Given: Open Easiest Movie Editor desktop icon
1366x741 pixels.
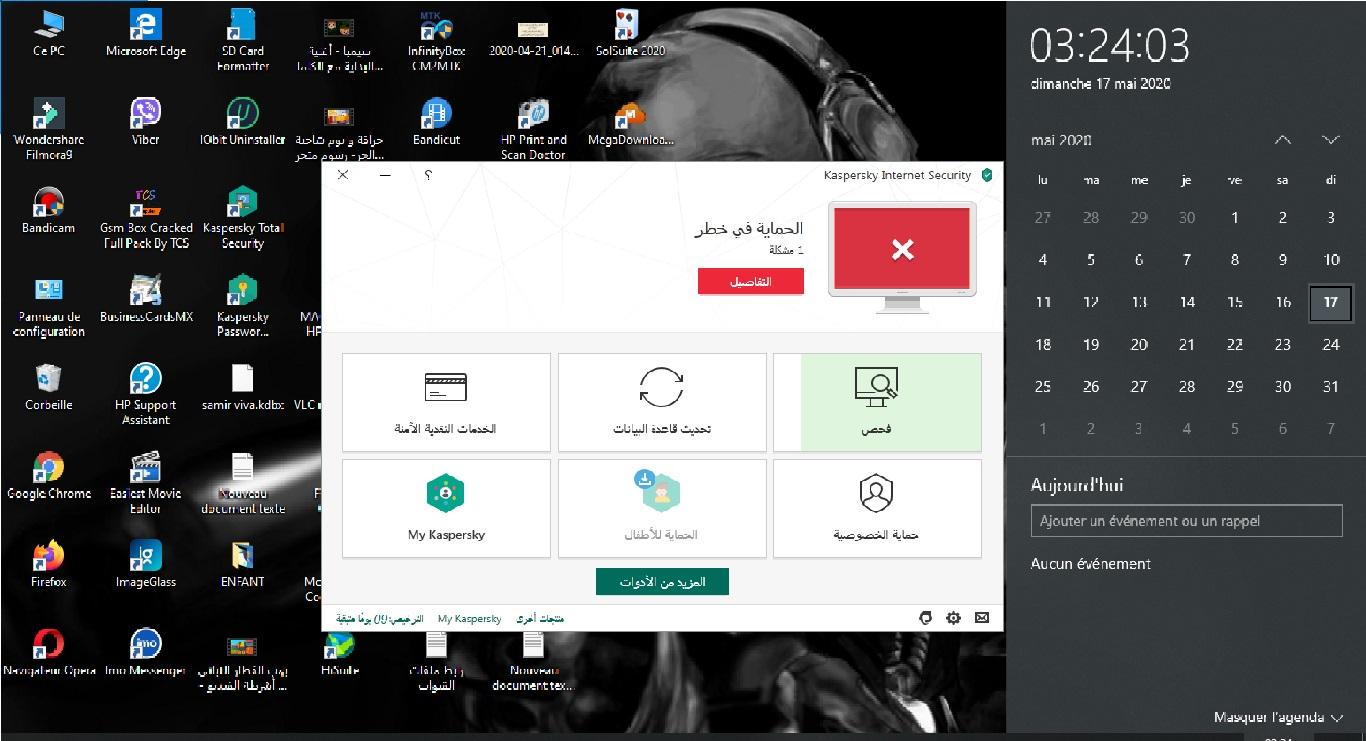Looking at the screenshot, I should (146, 483).
